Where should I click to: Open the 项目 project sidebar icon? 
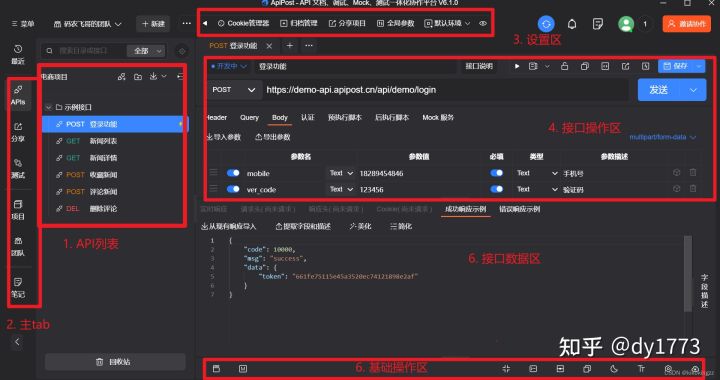click(x=18, y=210)
